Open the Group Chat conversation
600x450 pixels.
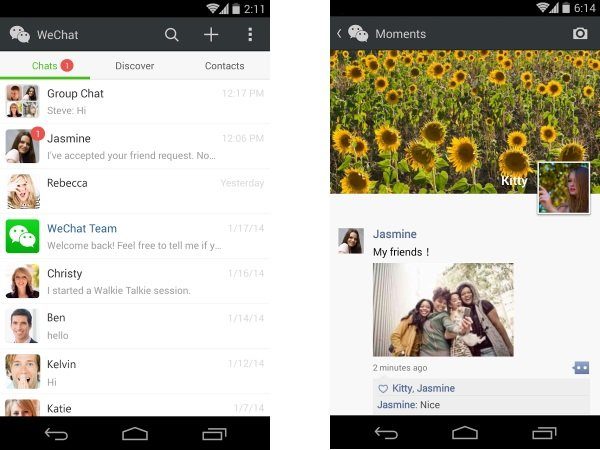(135, 101)
